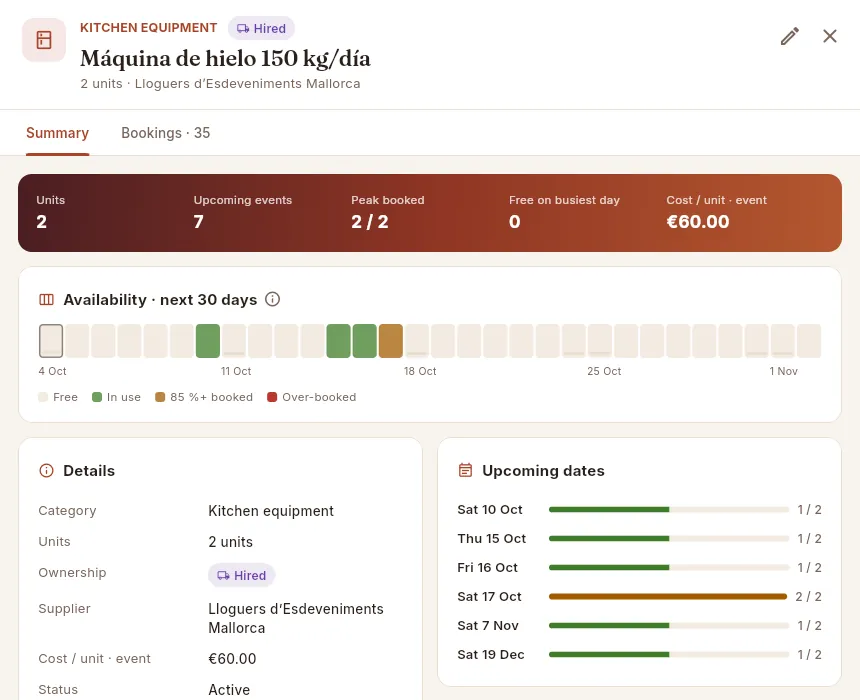Click the full Sat 17 Oct progress bar
Screen dimensions: 860x700
point(669,596)
